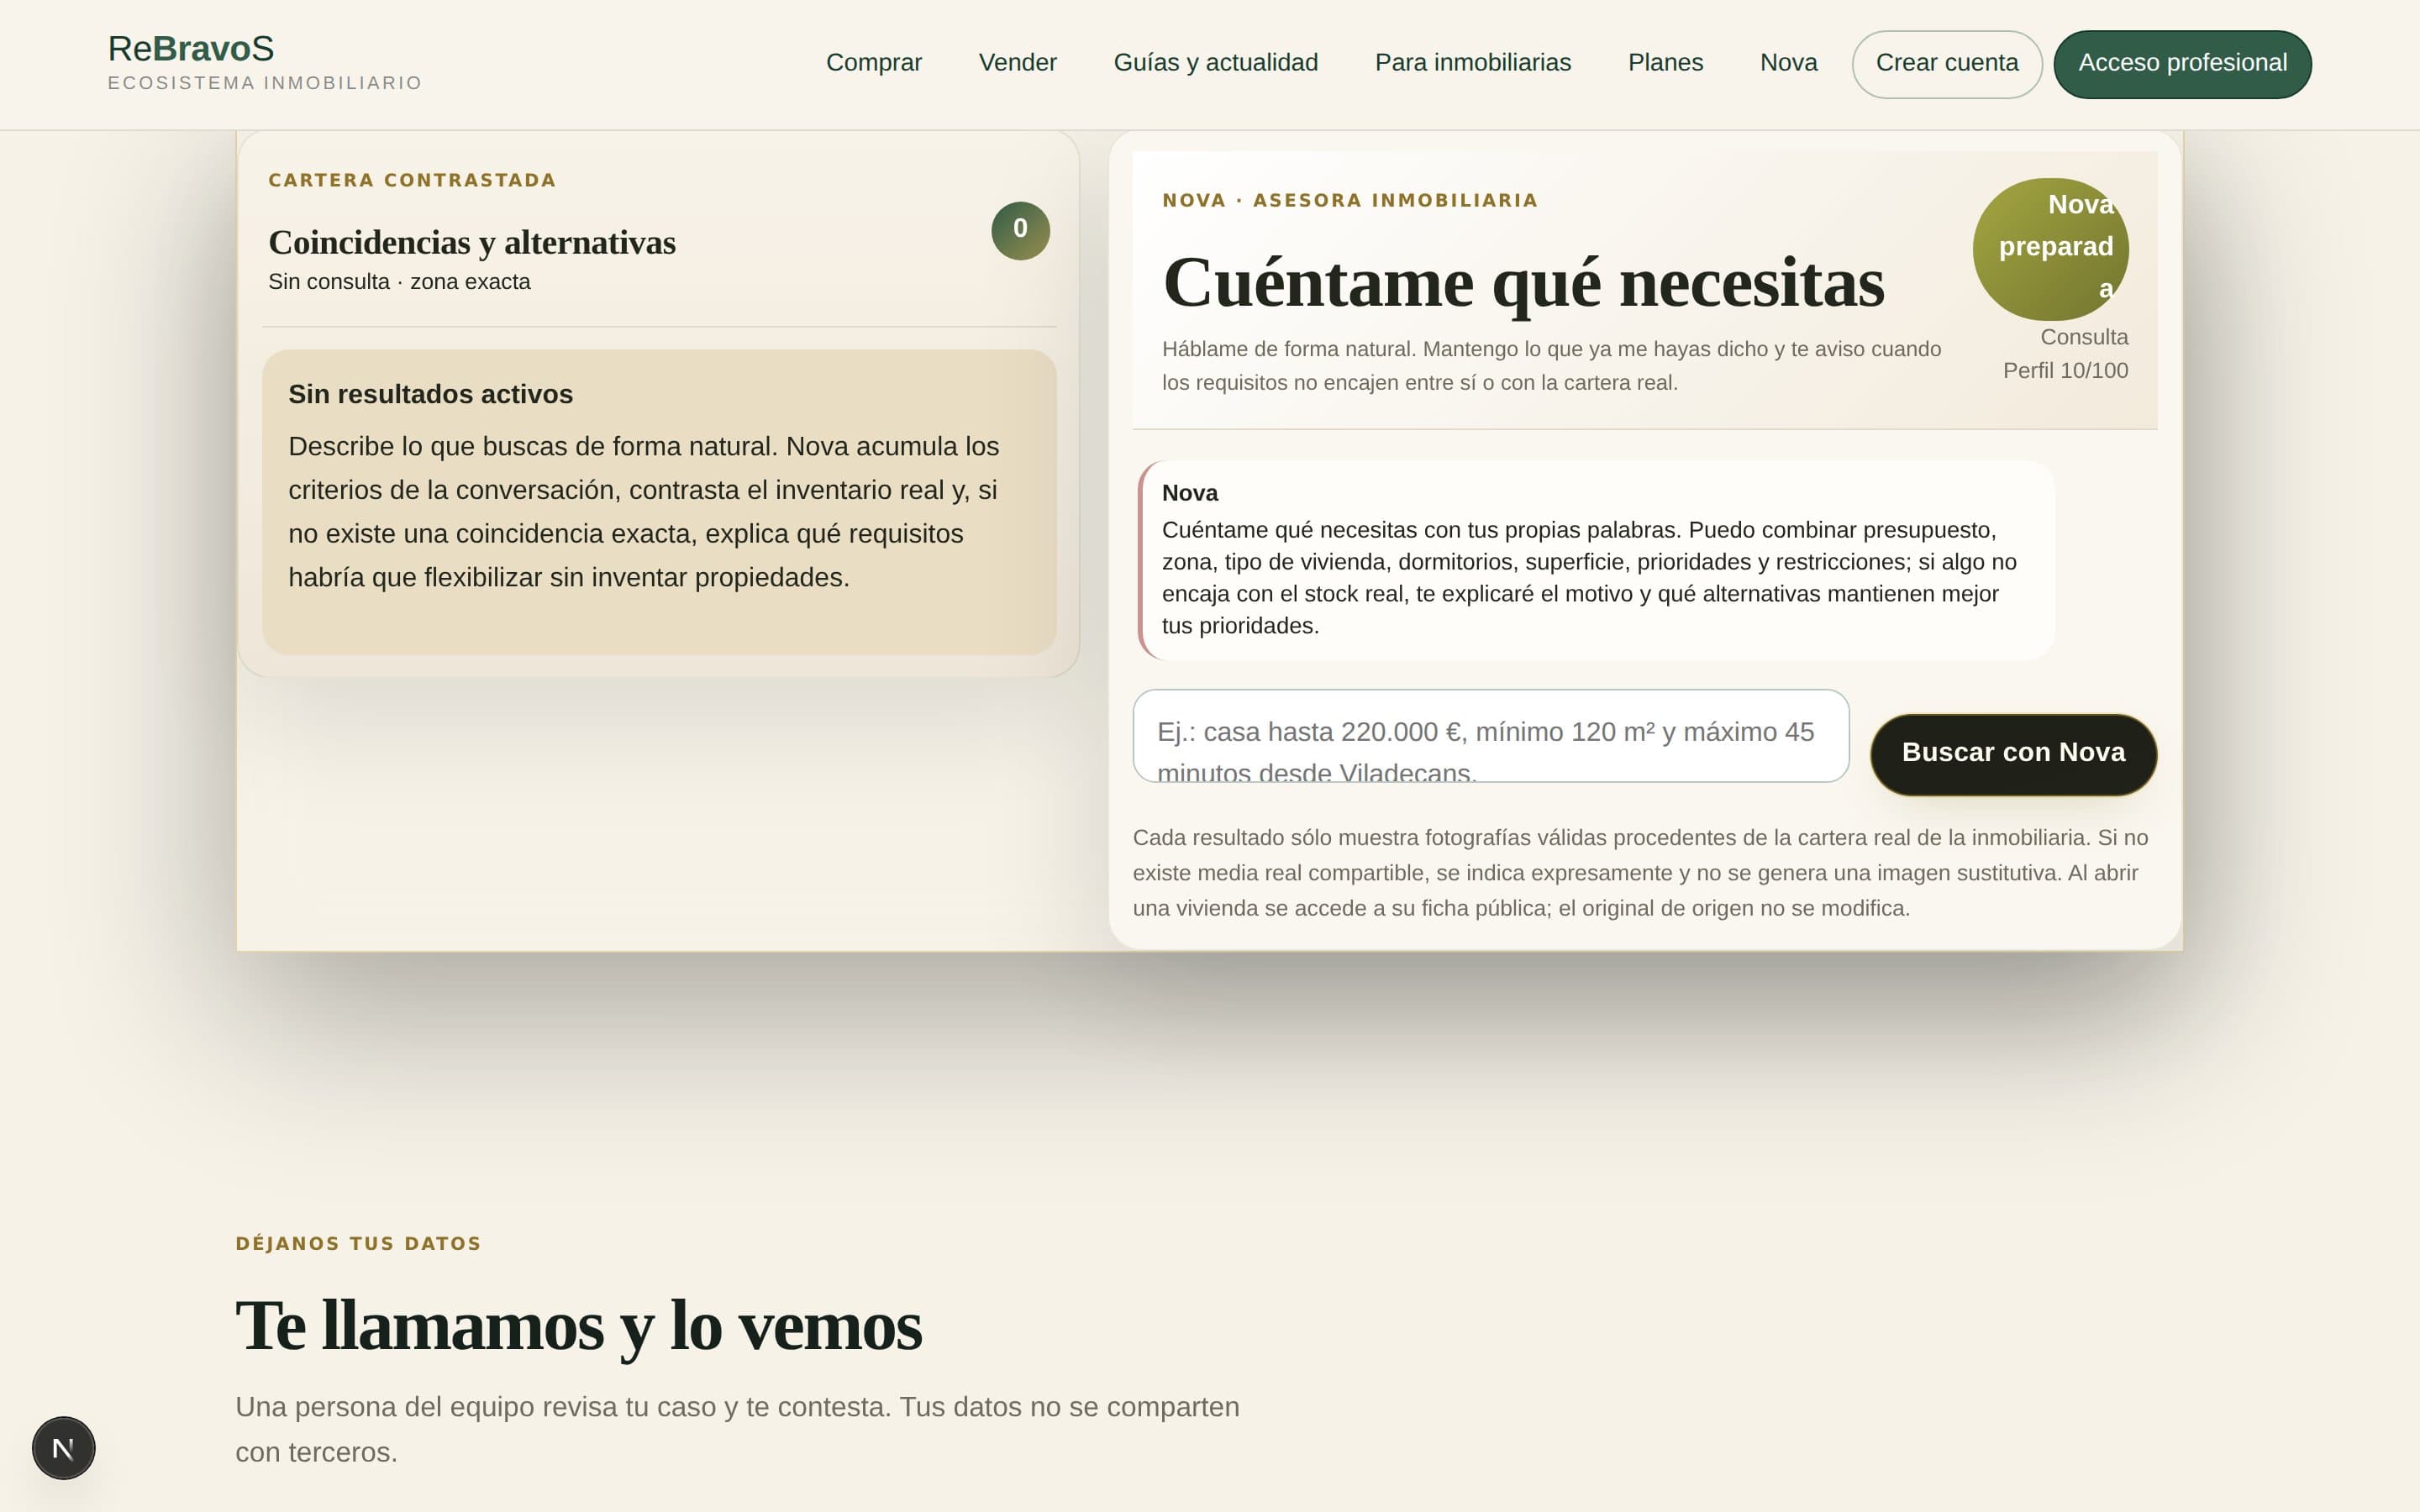2420x1512 pixels.
Task: Click the Crear cuenta button
Action: pyautogui.click(x=1946, y=64)
